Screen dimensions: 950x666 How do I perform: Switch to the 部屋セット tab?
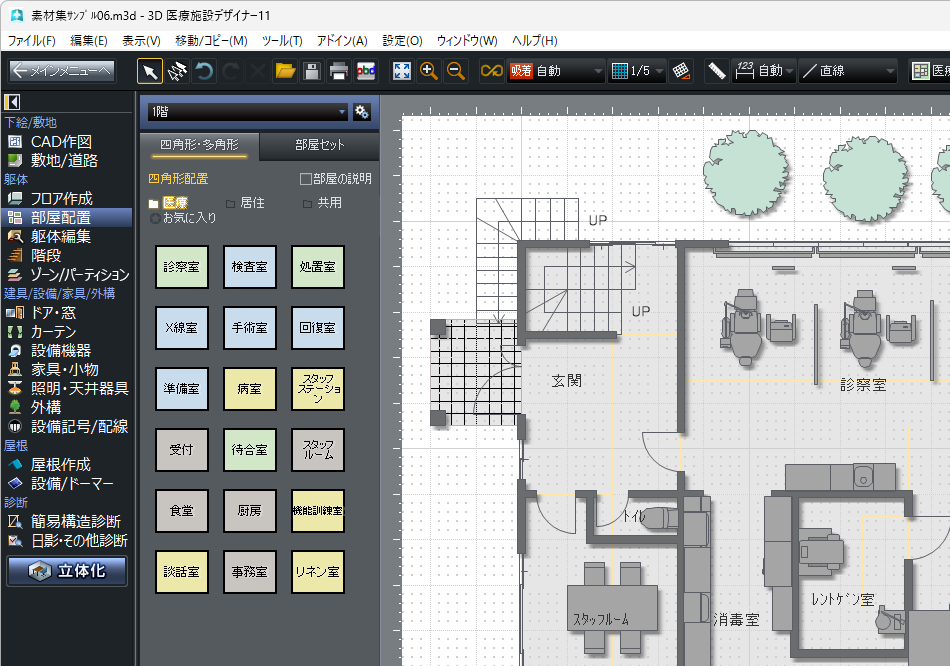[x=319, y=145]
